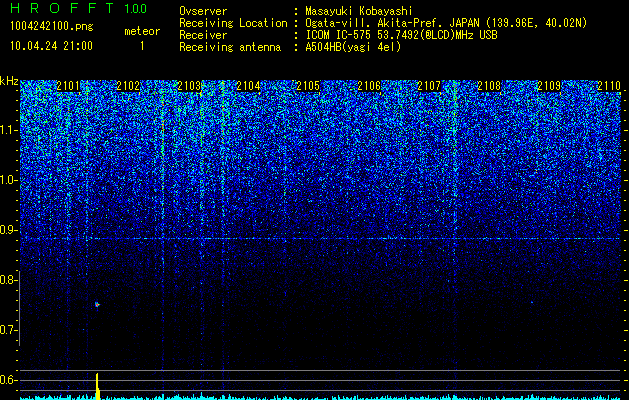The width and height of the screenshot is (629, 400).
Task: Click the 0.9 kHz axis label
Action: 8,230
